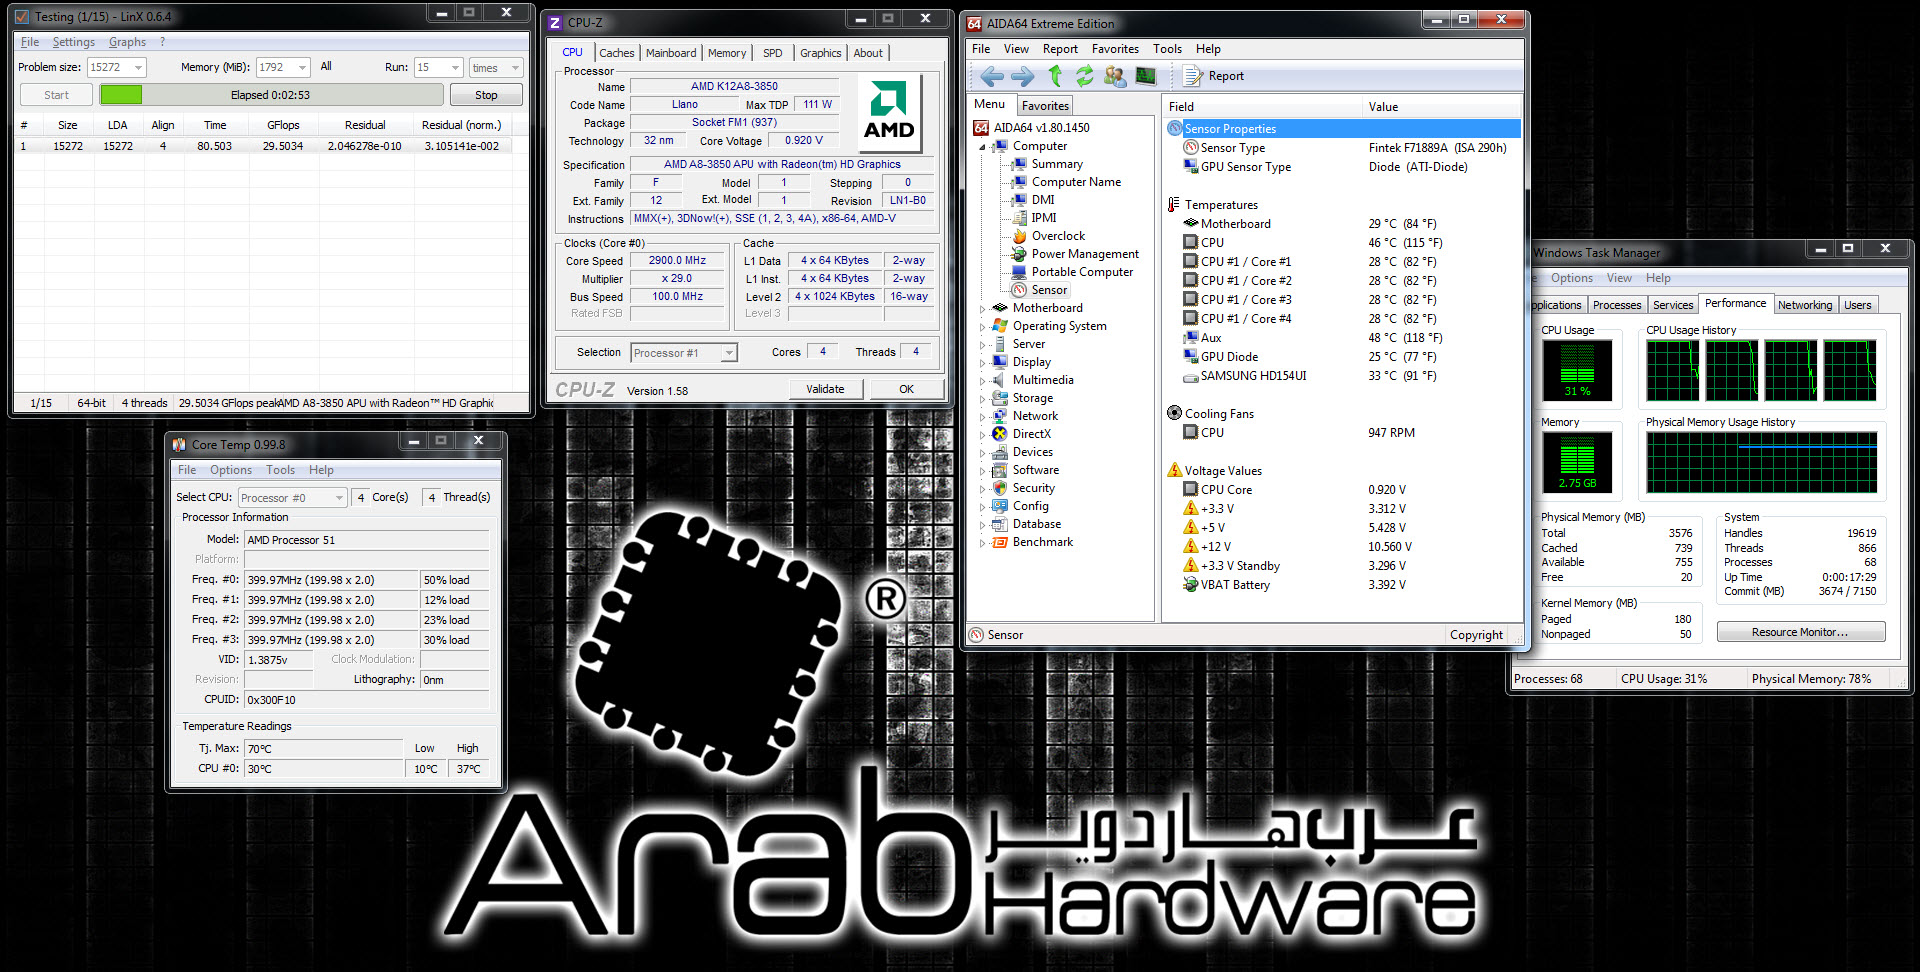
Task: Open Core Temp Tools menu
Action: (280, 470)
